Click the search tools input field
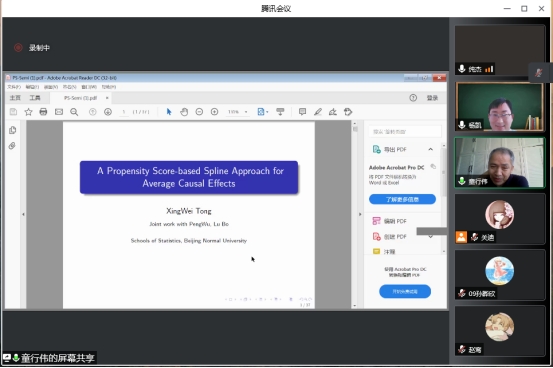The height and width of the screenshot is (368, 553). 405,132
